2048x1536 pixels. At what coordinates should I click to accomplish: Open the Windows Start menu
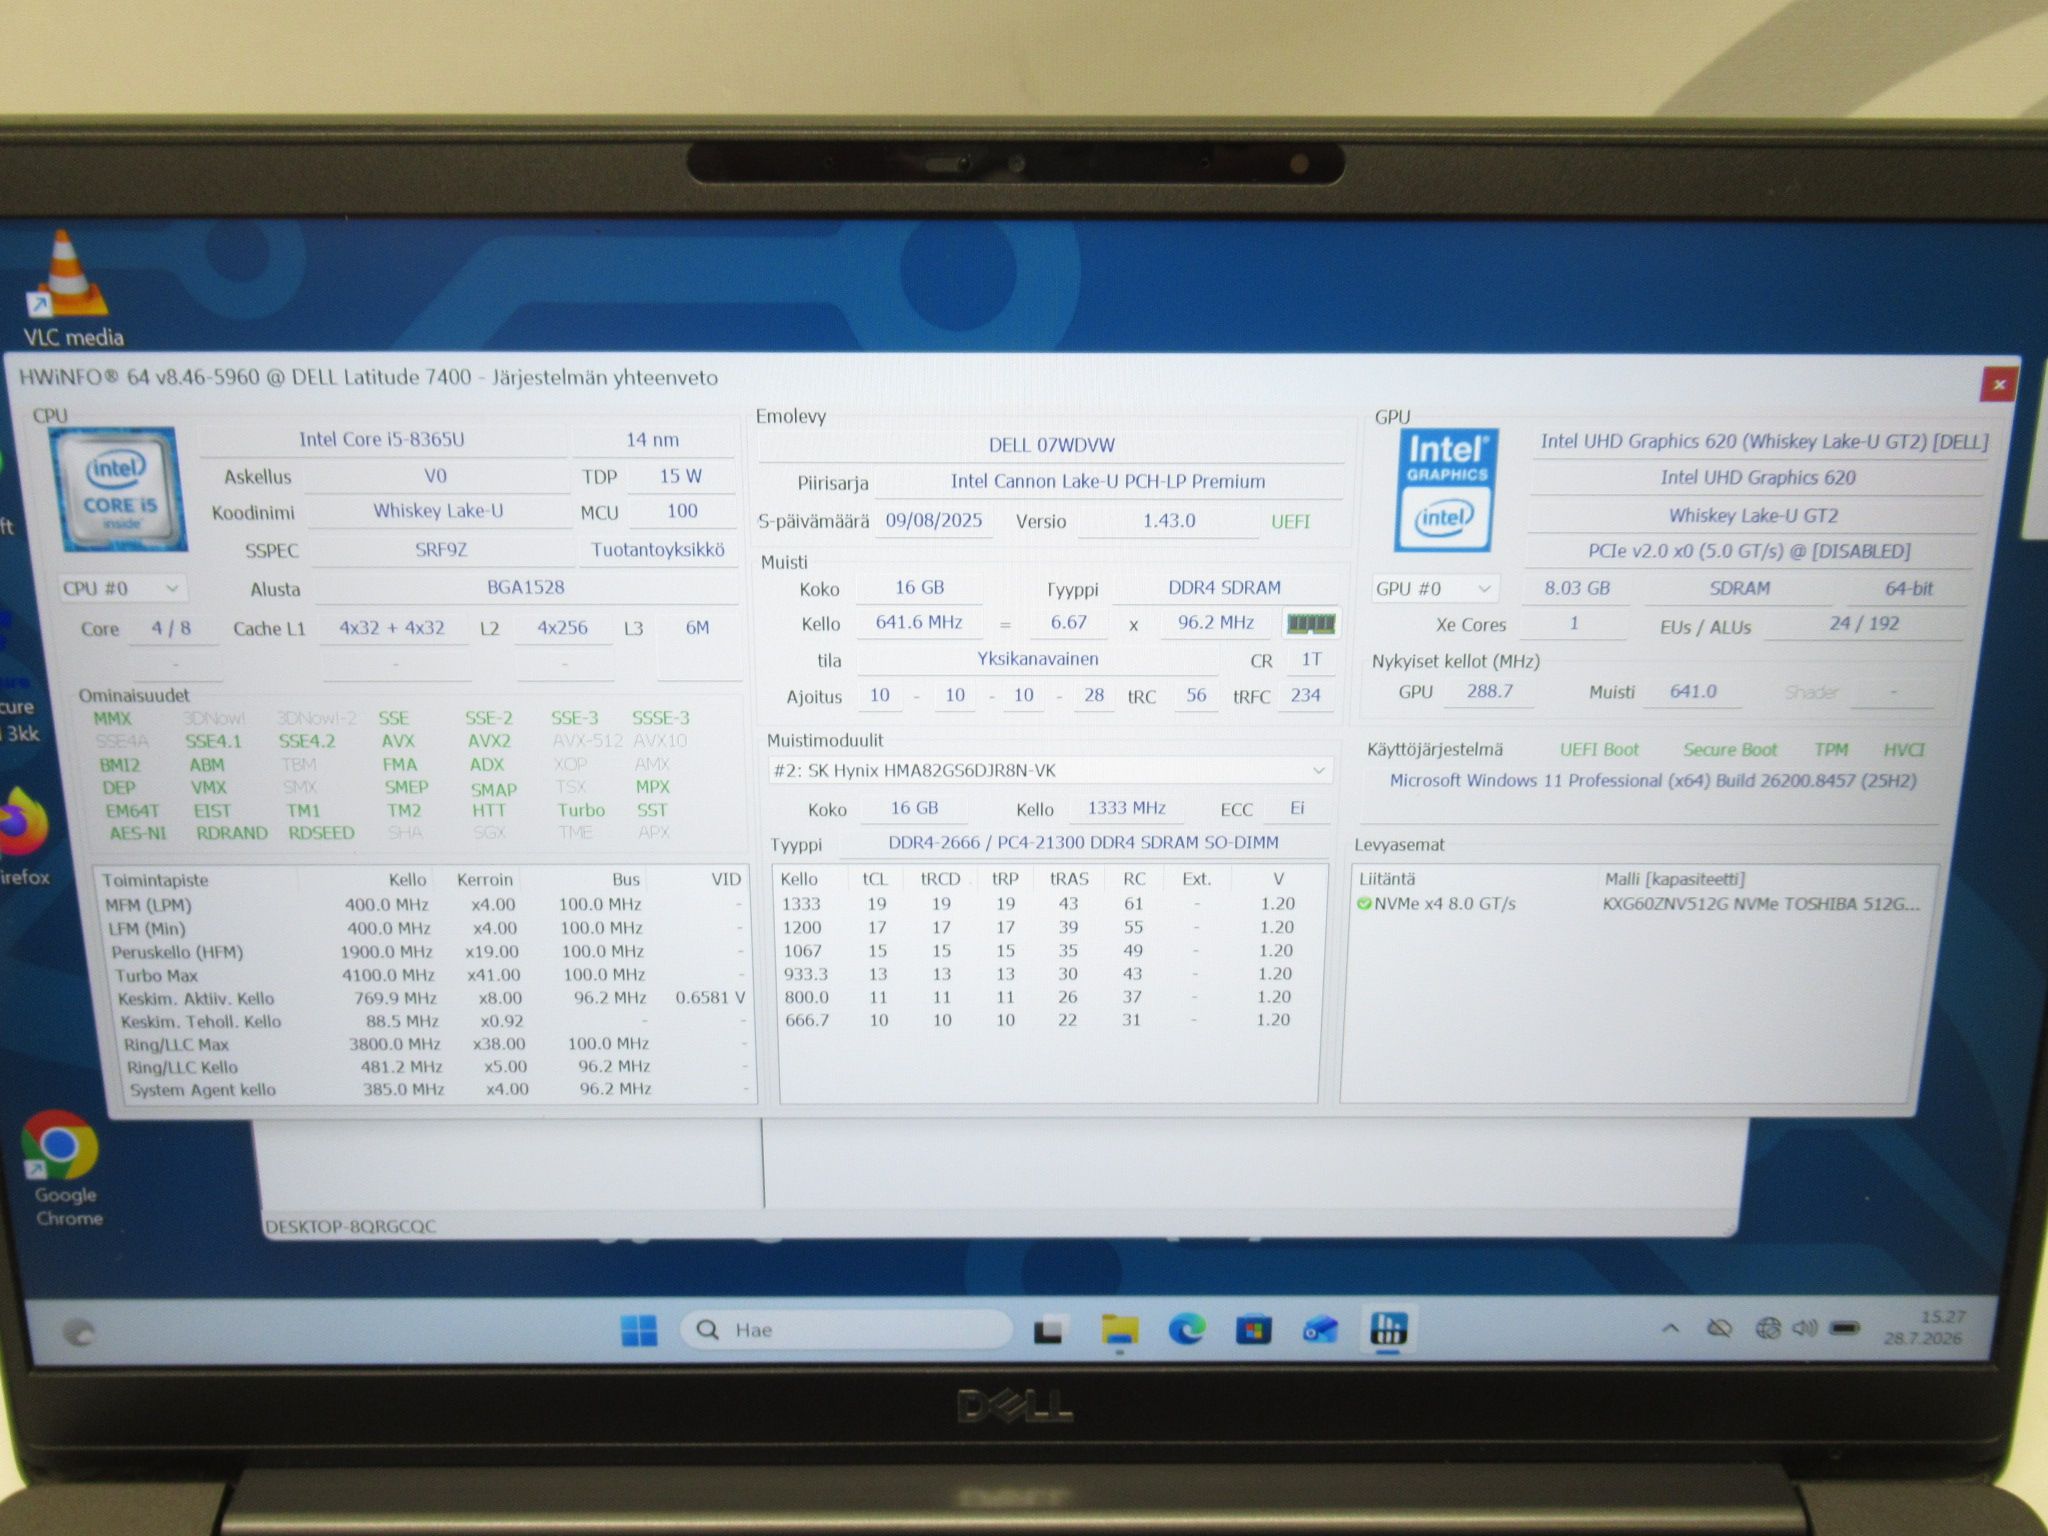click(639, 1331)
